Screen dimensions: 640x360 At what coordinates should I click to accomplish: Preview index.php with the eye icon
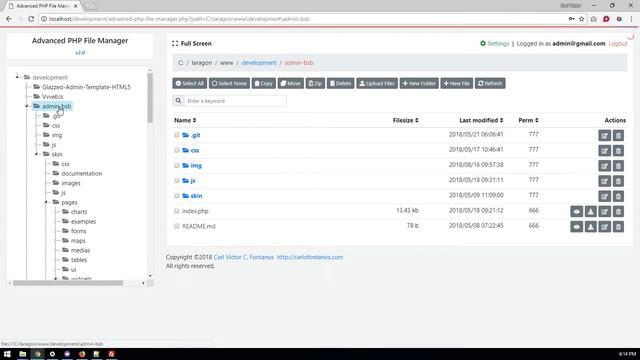[576, 211]
